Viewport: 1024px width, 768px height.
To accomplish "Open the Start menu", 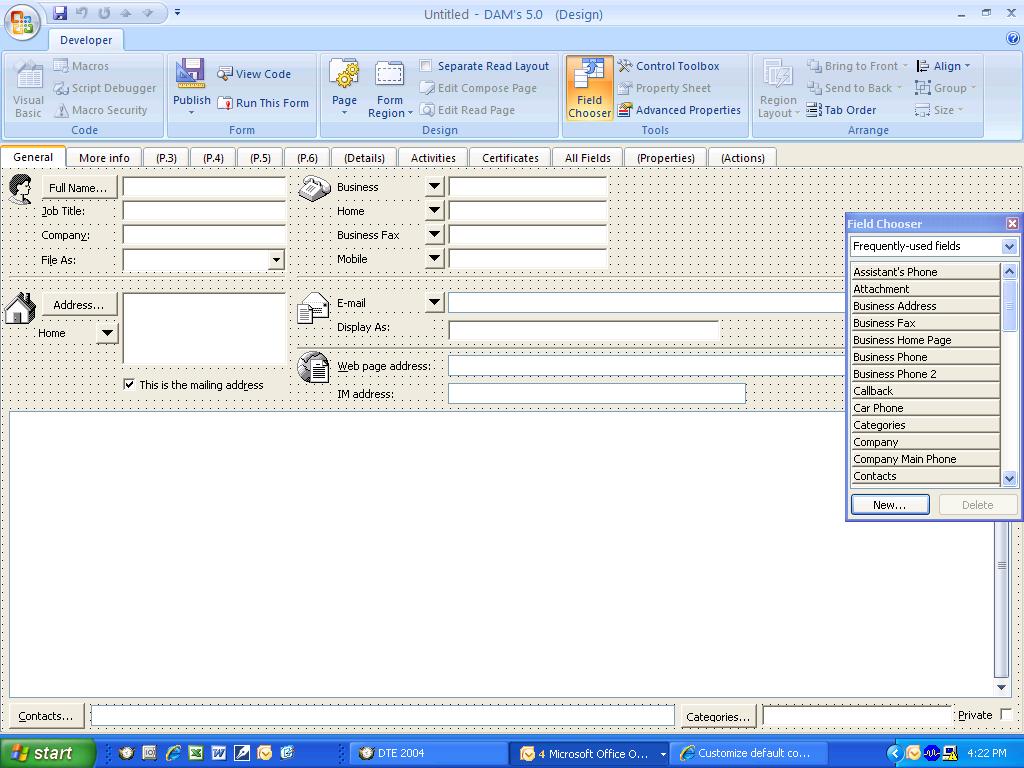I will [x=47, y=753].
